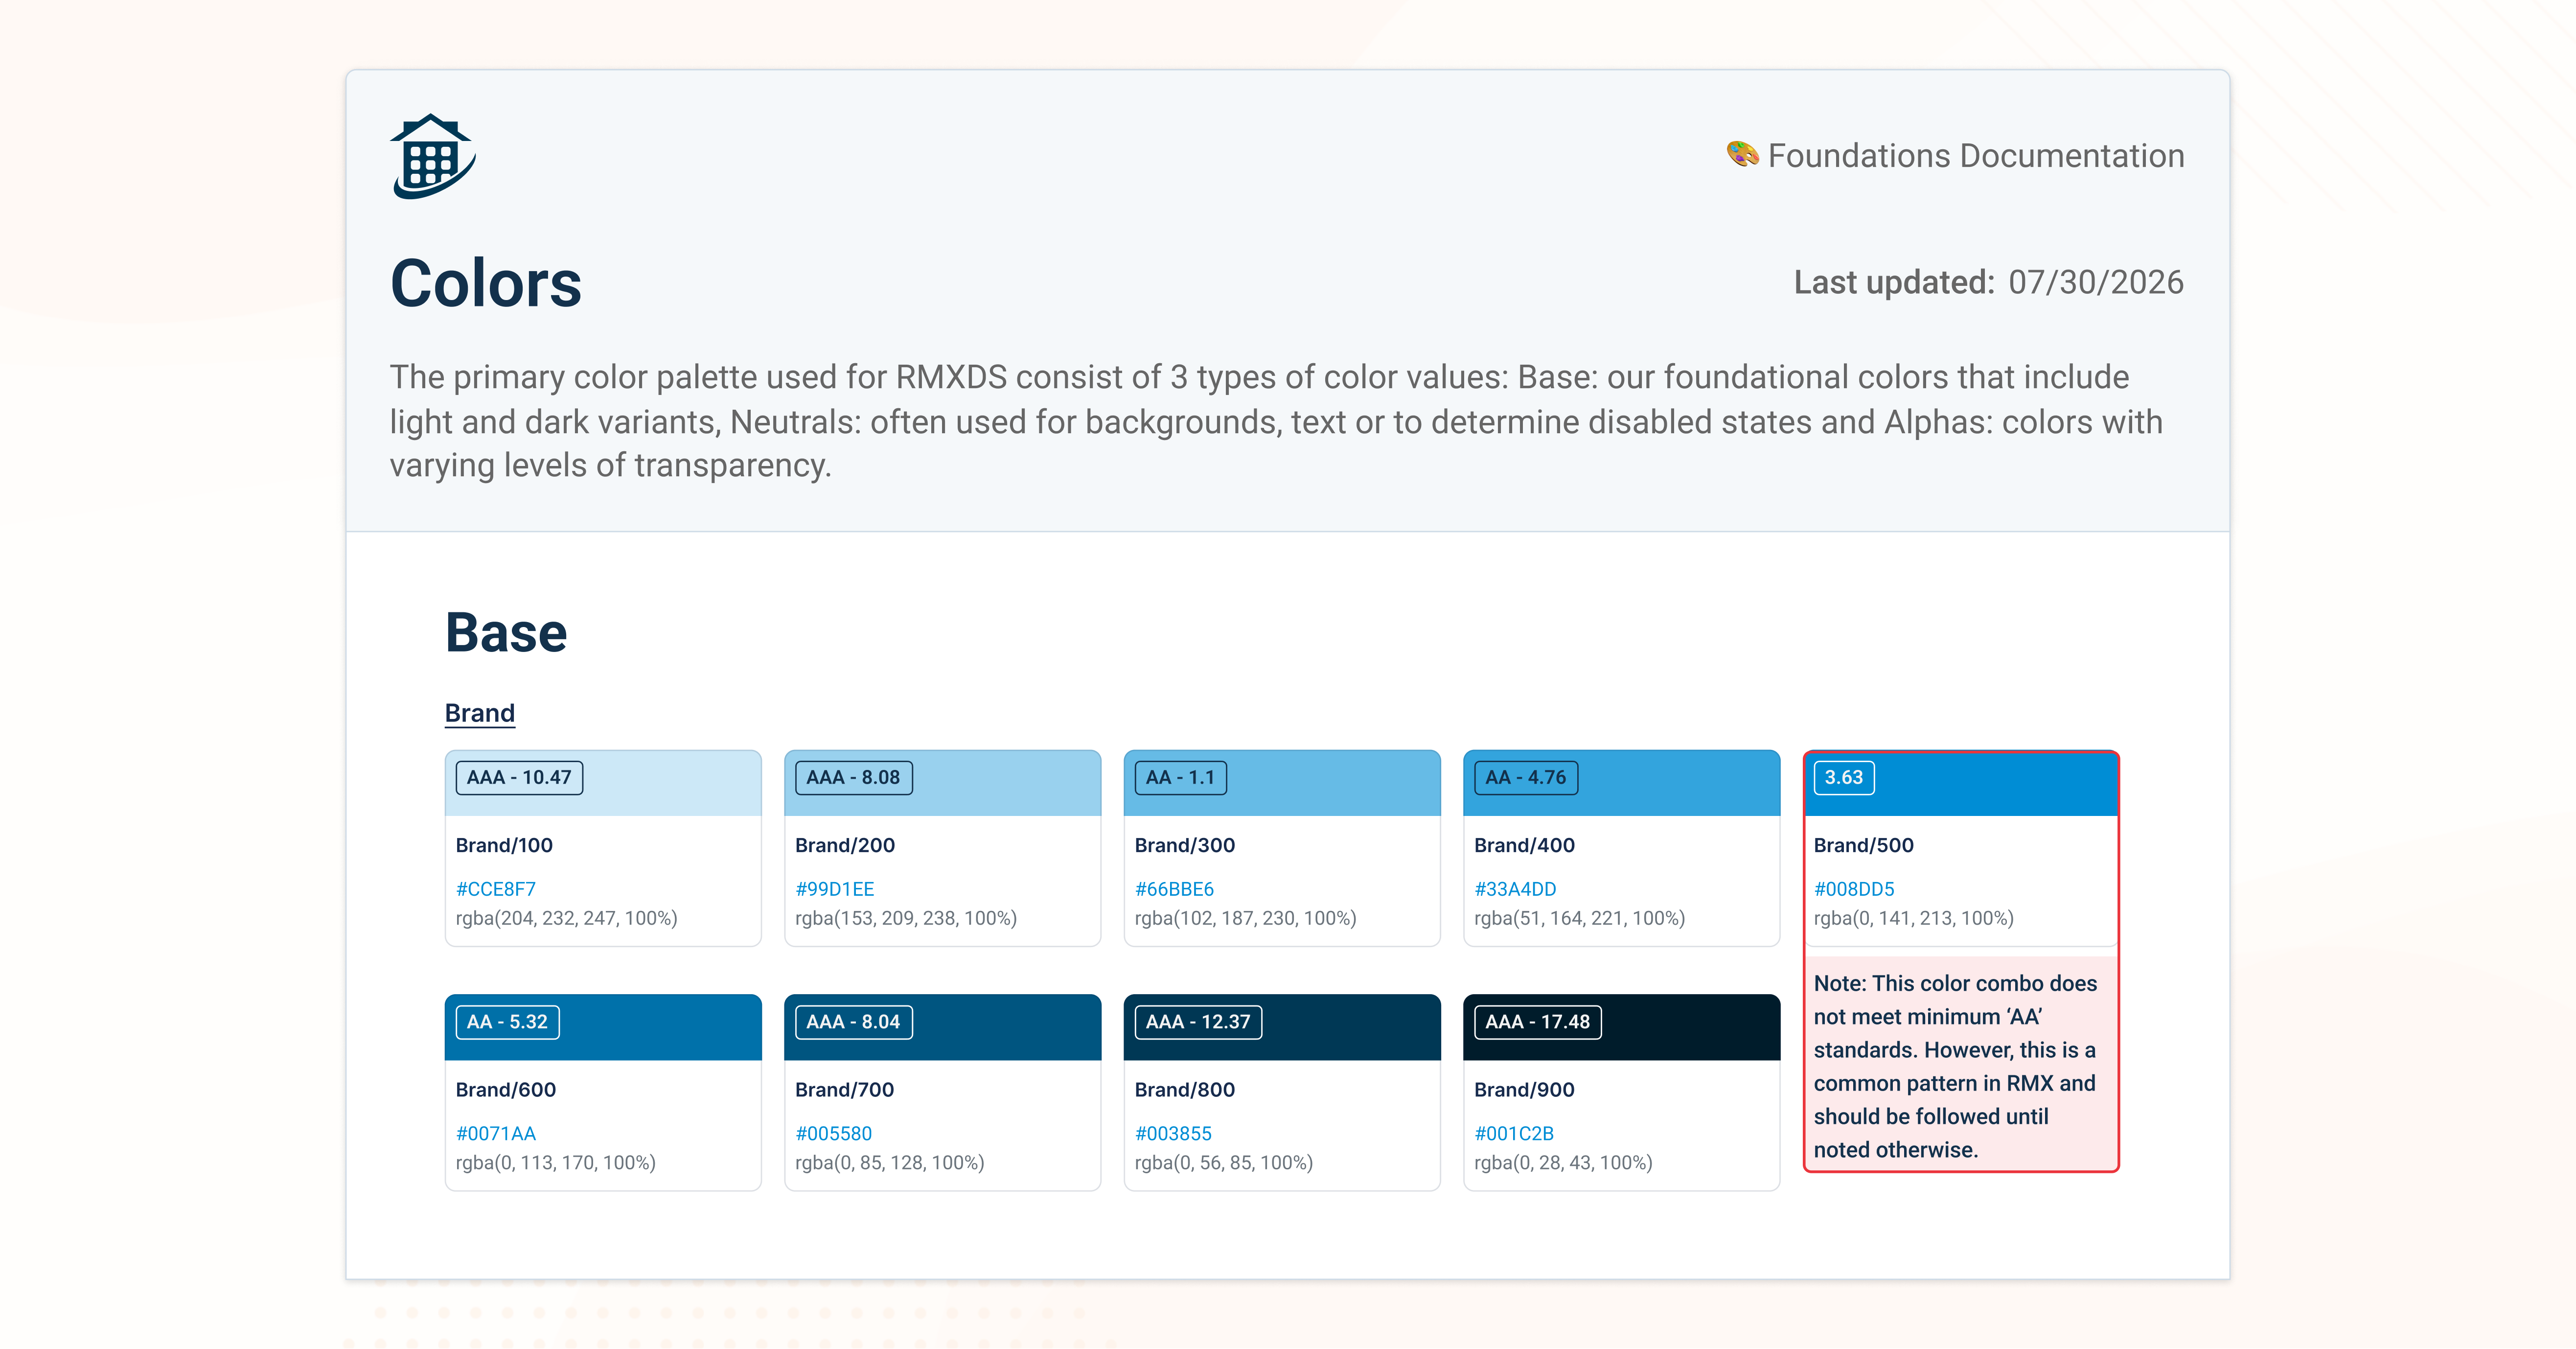Image resolution: width=2576 pixels, height=1349 pixels.
Task: Click hex code #33A4DD
Action: [x=1515, y=889]
